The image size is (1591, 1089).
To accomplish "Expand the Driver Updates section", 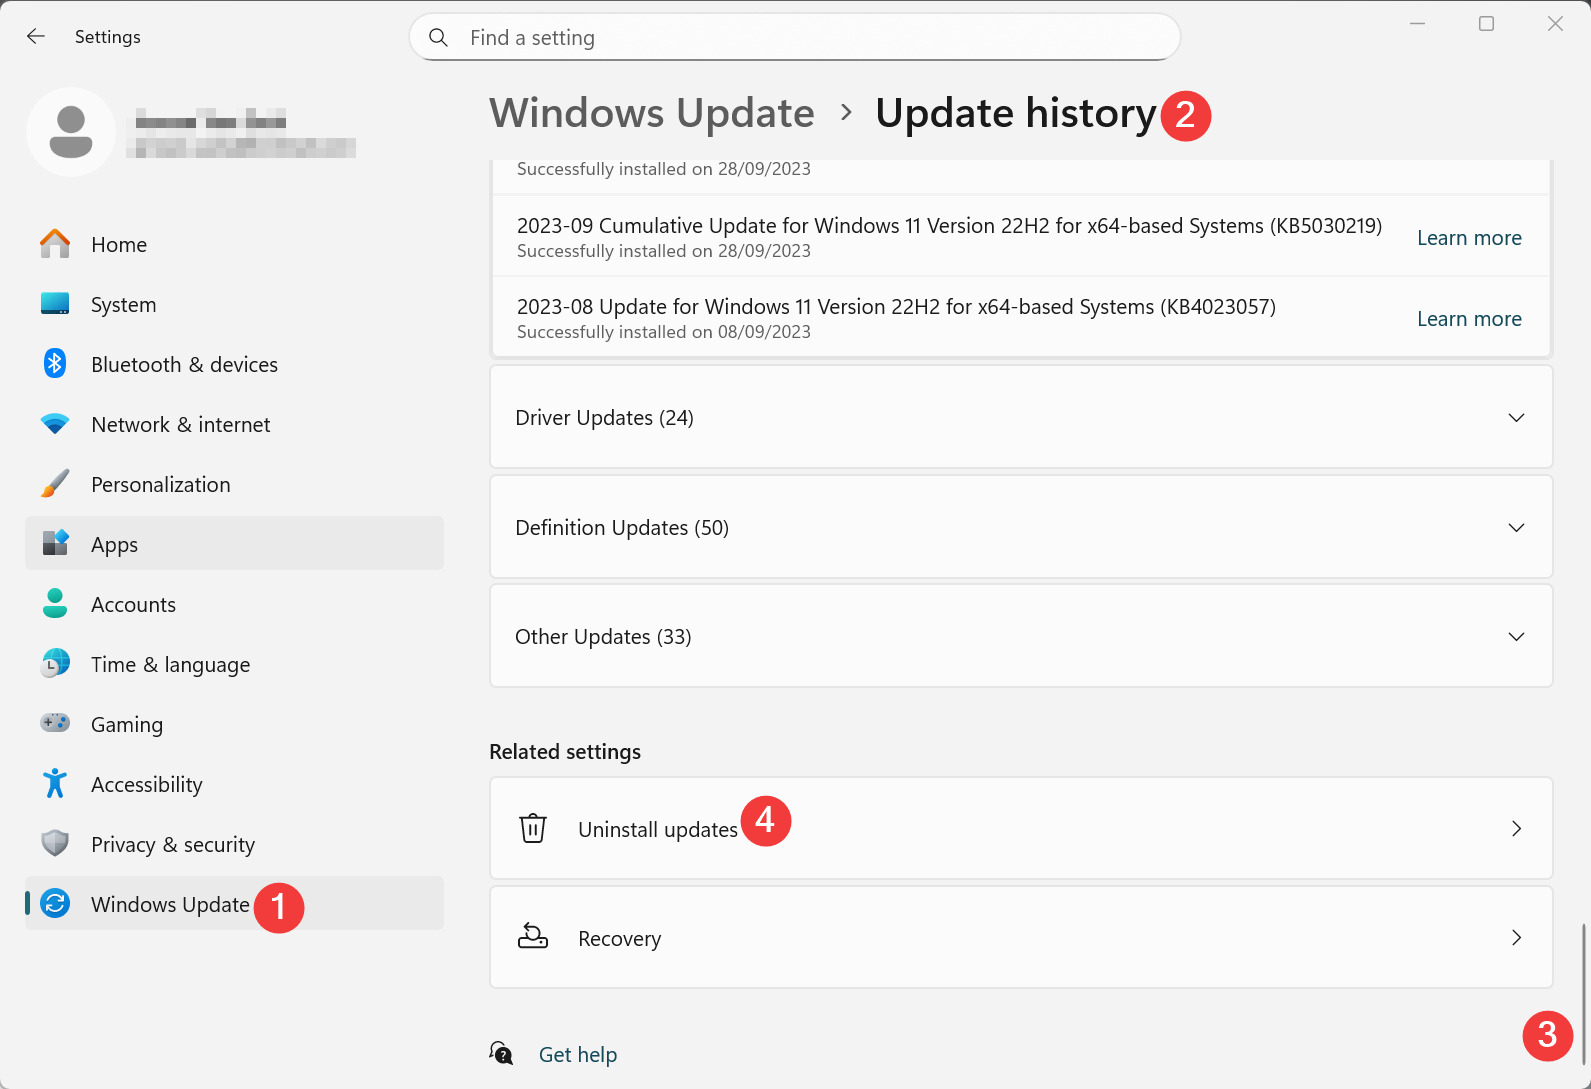I will tap(1020, 417).
